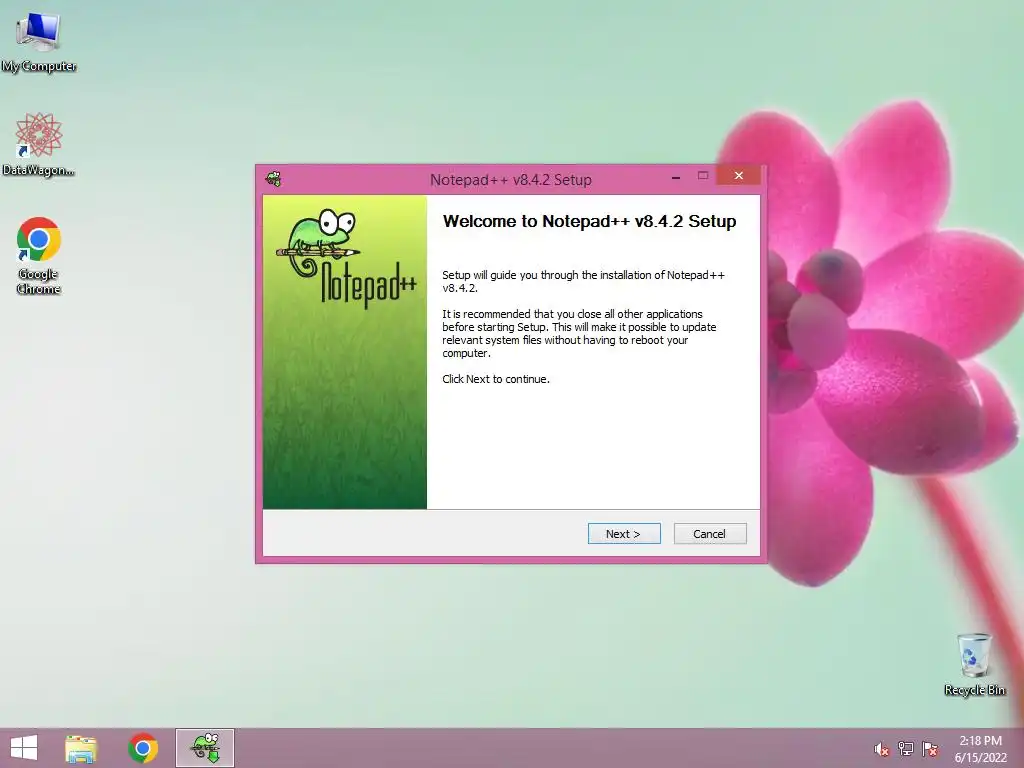1024x768 pixels.
Task: Click the Notepad++ chameleon logo image
Action: point(347,258)
